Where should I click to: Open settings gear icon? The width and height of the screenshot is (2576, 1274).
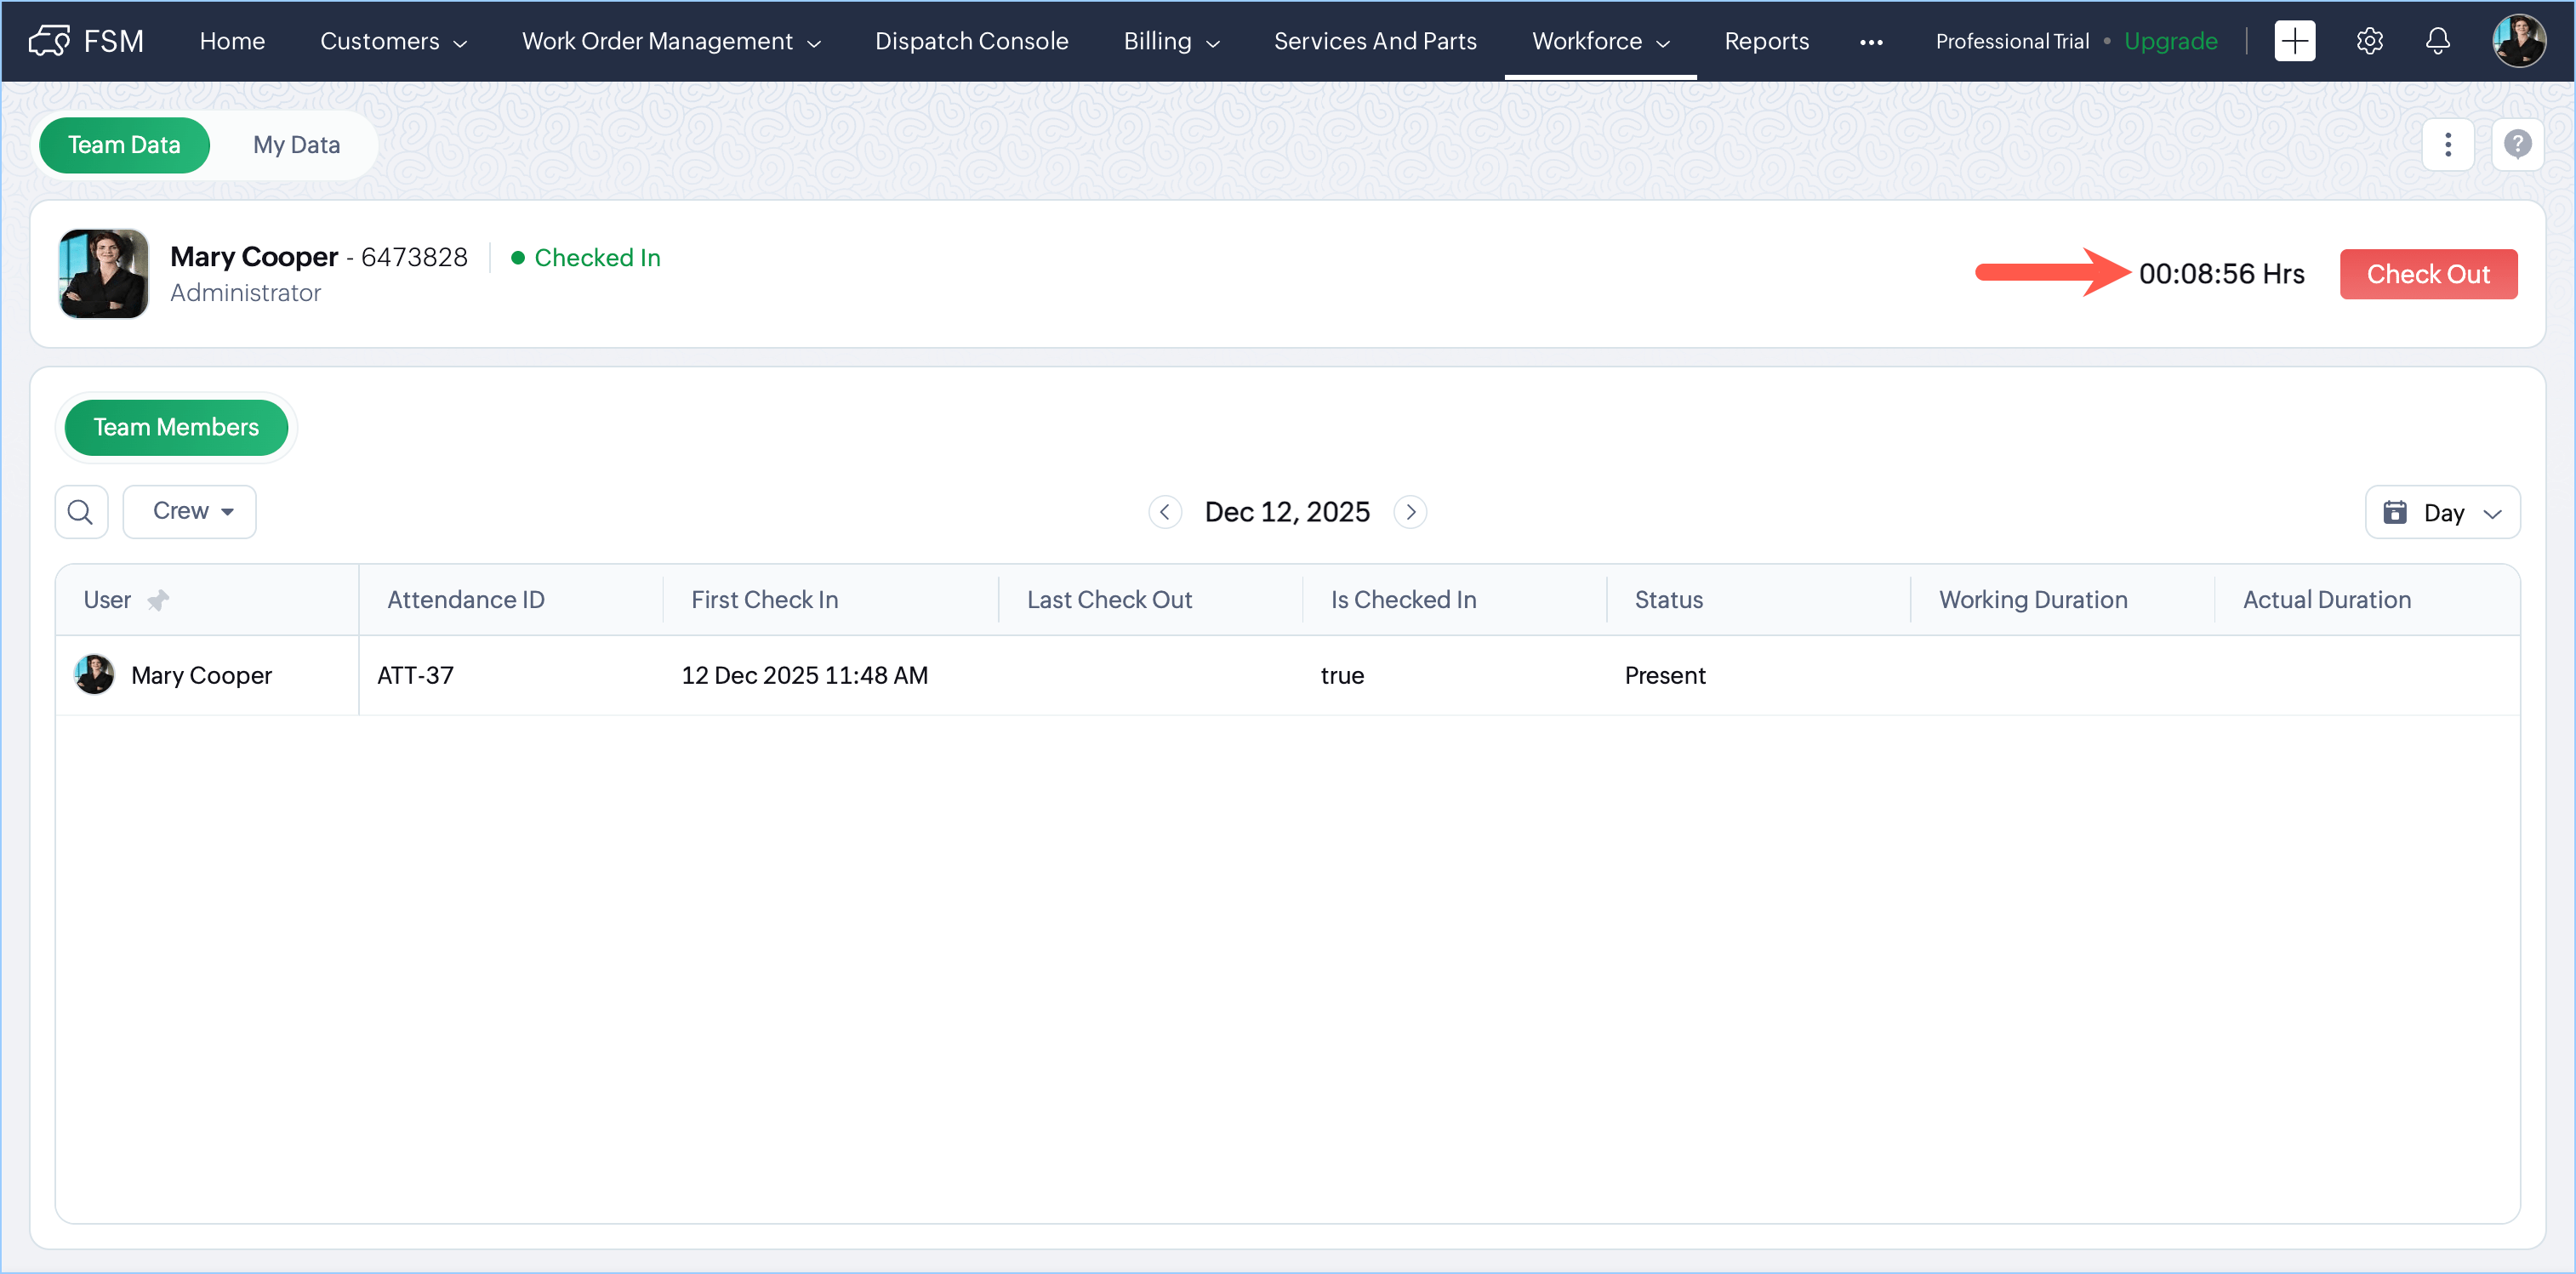(2369, 41)
